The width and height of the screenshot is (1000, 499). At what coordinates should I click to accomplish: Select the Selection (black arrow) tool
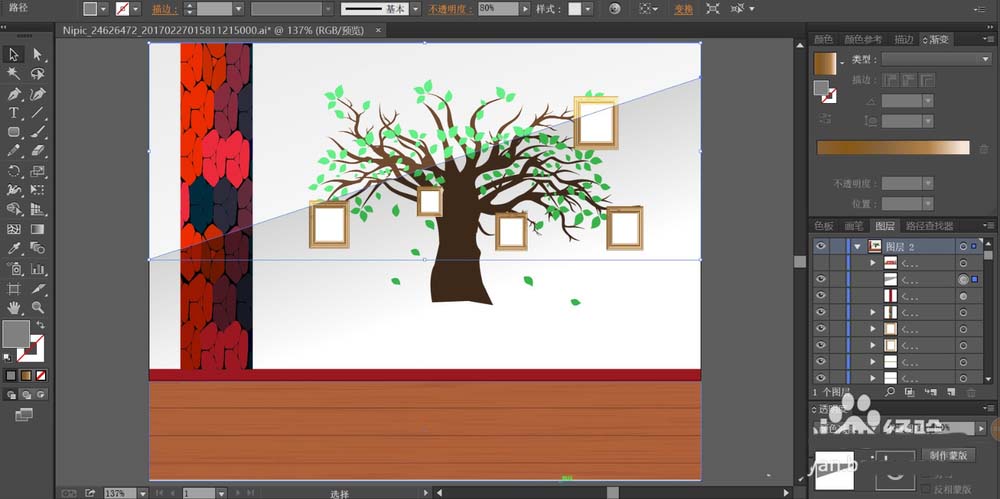coord(13,54)
